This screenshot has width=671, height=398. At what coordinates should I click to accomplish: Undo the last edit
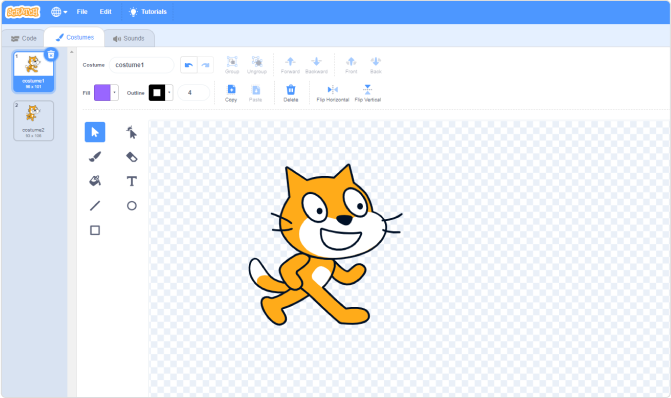(x=189, y=65)
